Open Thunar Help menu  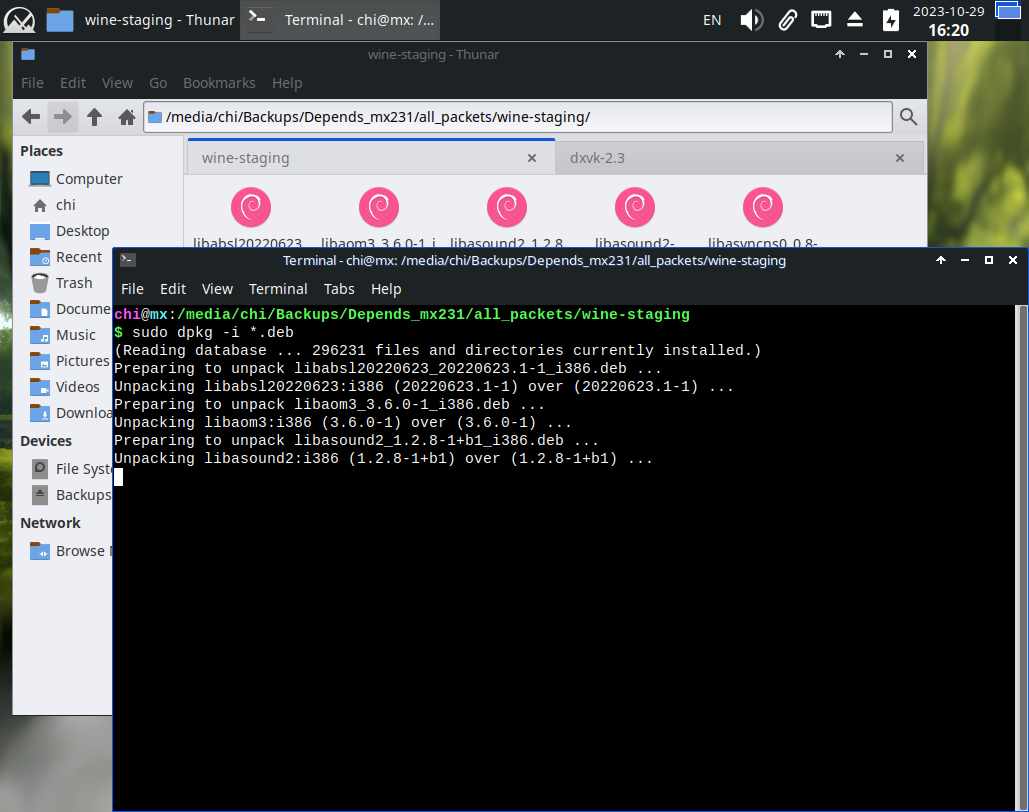point(287,83)
